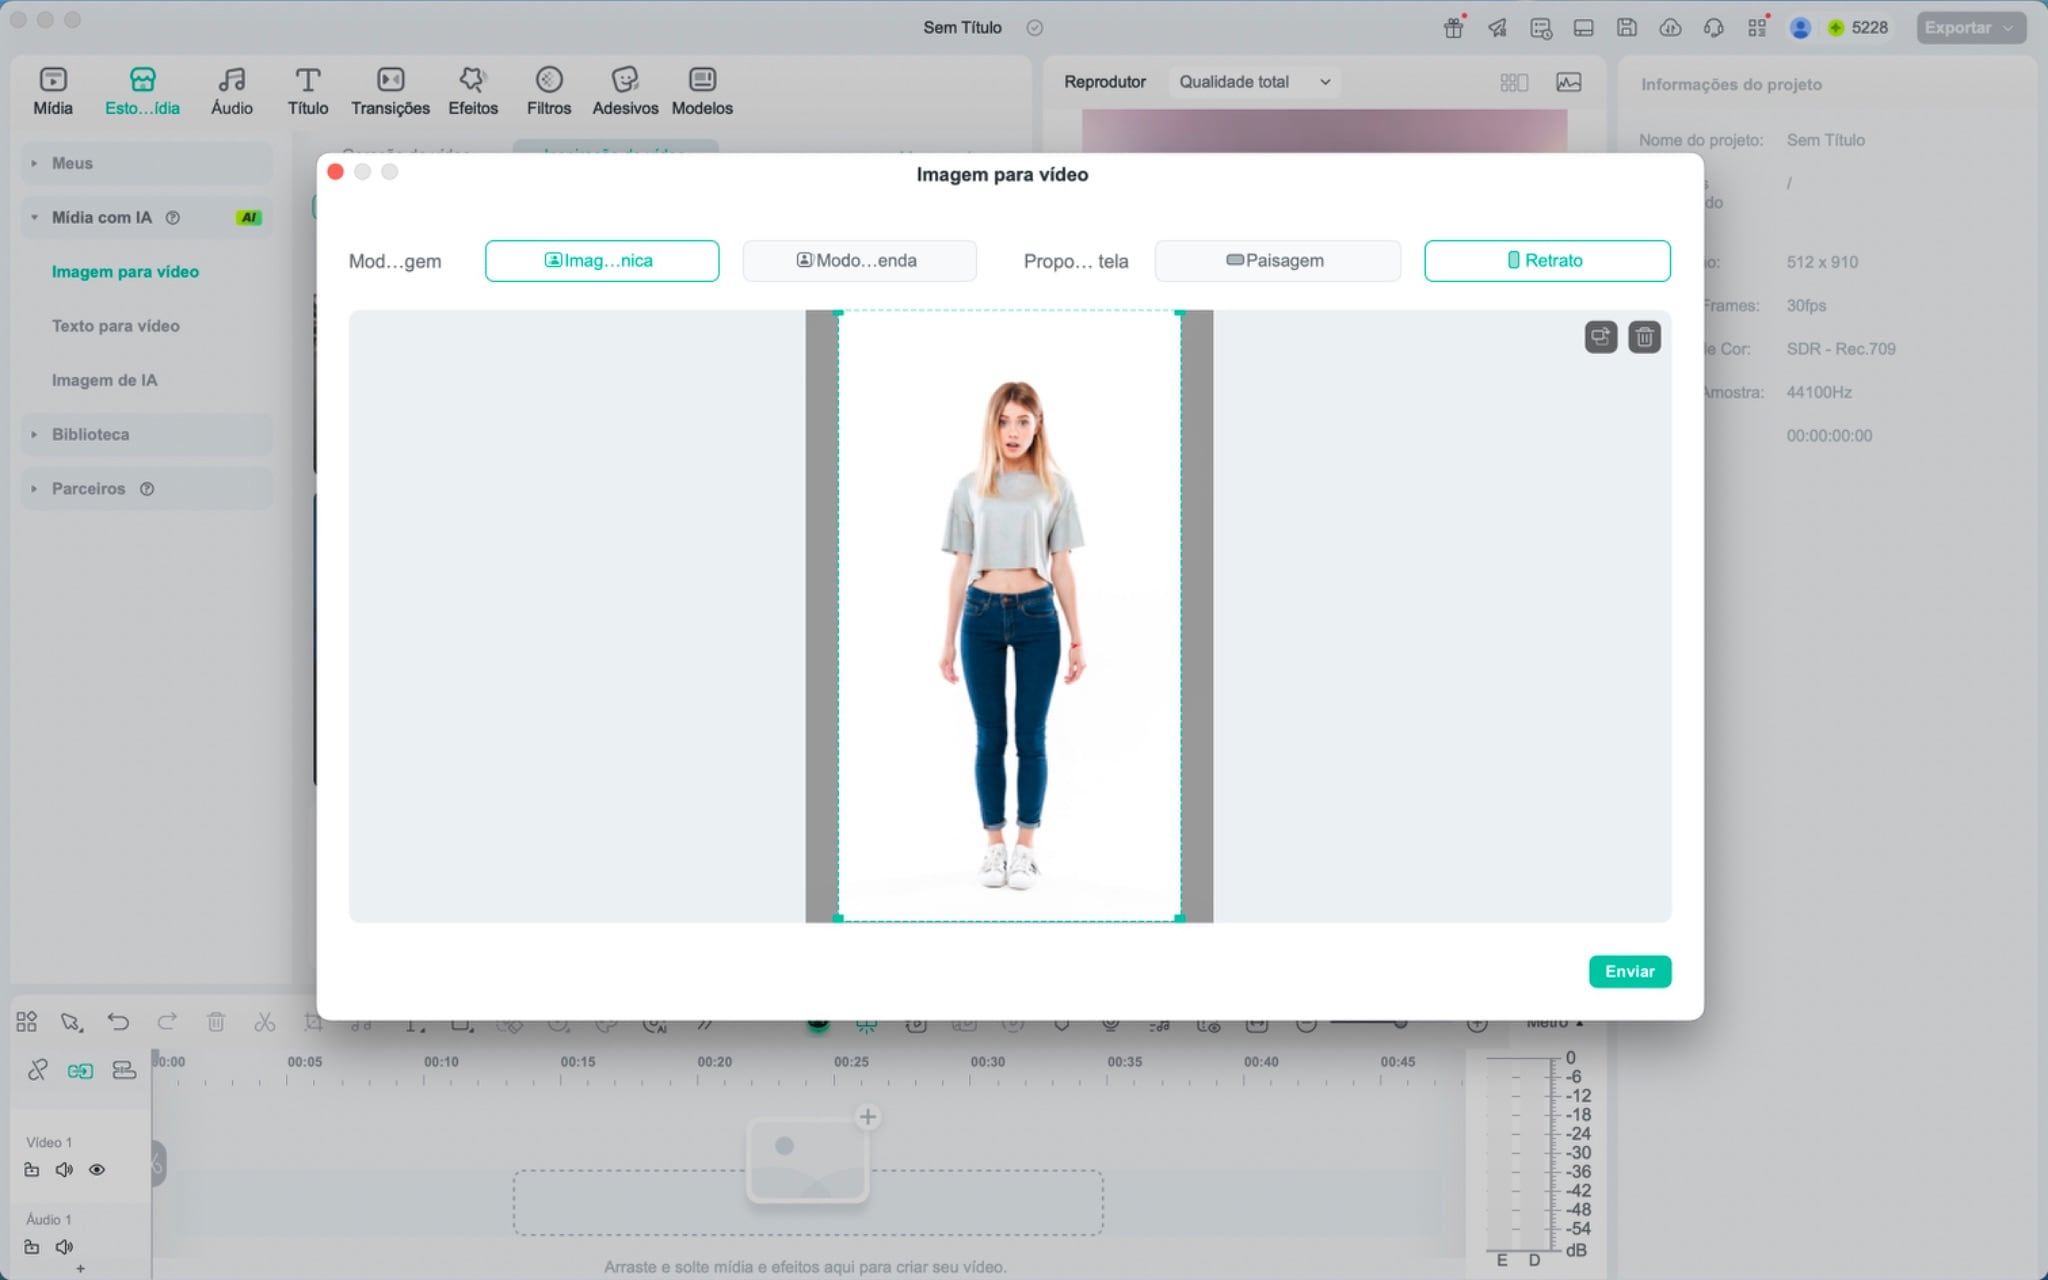This screenshot has height=1280, width=2048.
Task: Expand the Meus section
Action: pos(147,163)
